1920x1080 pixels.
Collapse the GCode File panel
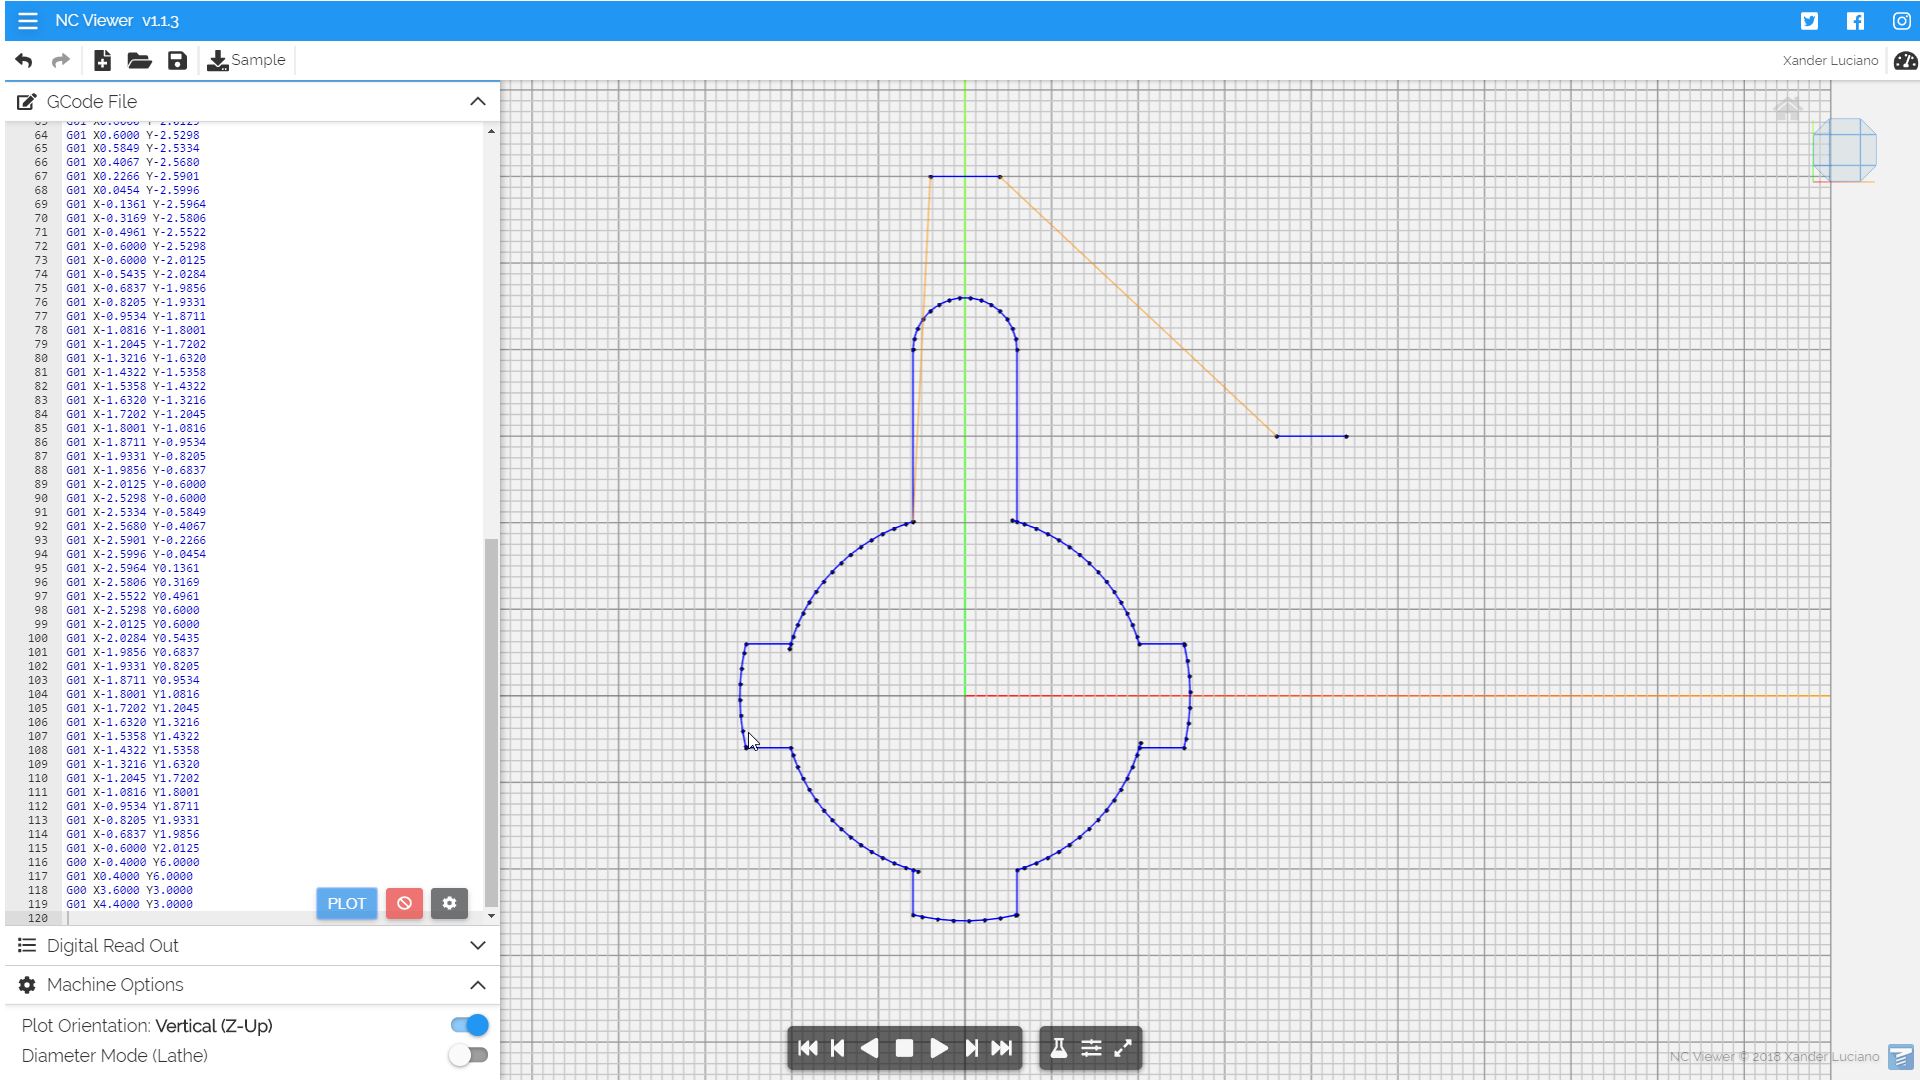tap(477, 102)
